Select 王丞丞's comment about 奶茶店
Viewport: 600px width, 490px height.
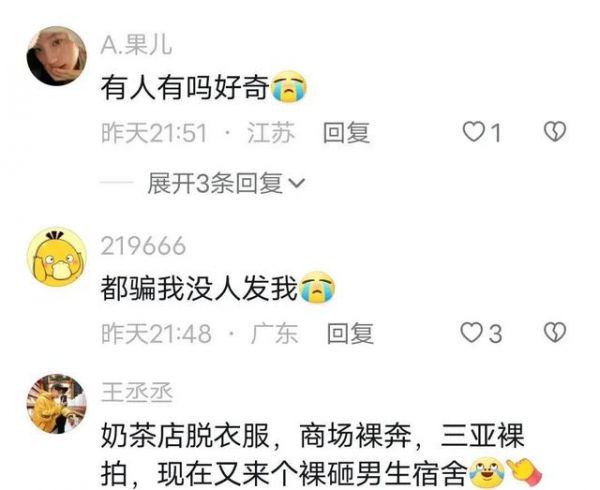click(x=312, y=455)
